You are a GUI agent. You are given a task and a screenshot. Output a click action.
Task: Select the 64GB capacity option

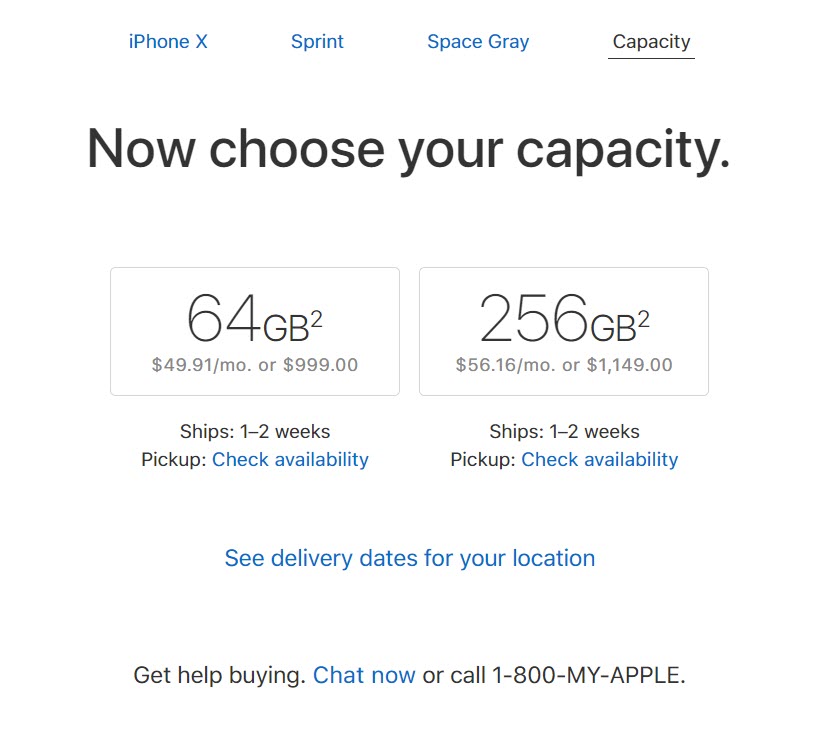tap(254, 330)
